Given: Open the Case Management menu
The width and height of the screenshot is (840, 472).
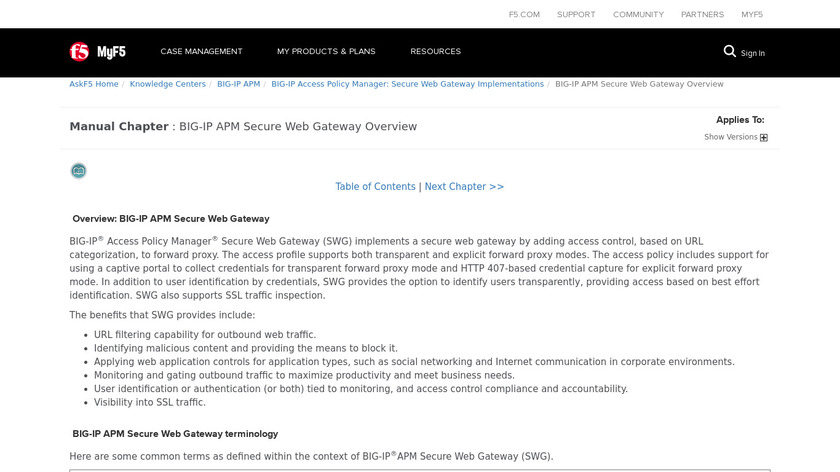Looking at the screenshot, I should coord(201,52).
